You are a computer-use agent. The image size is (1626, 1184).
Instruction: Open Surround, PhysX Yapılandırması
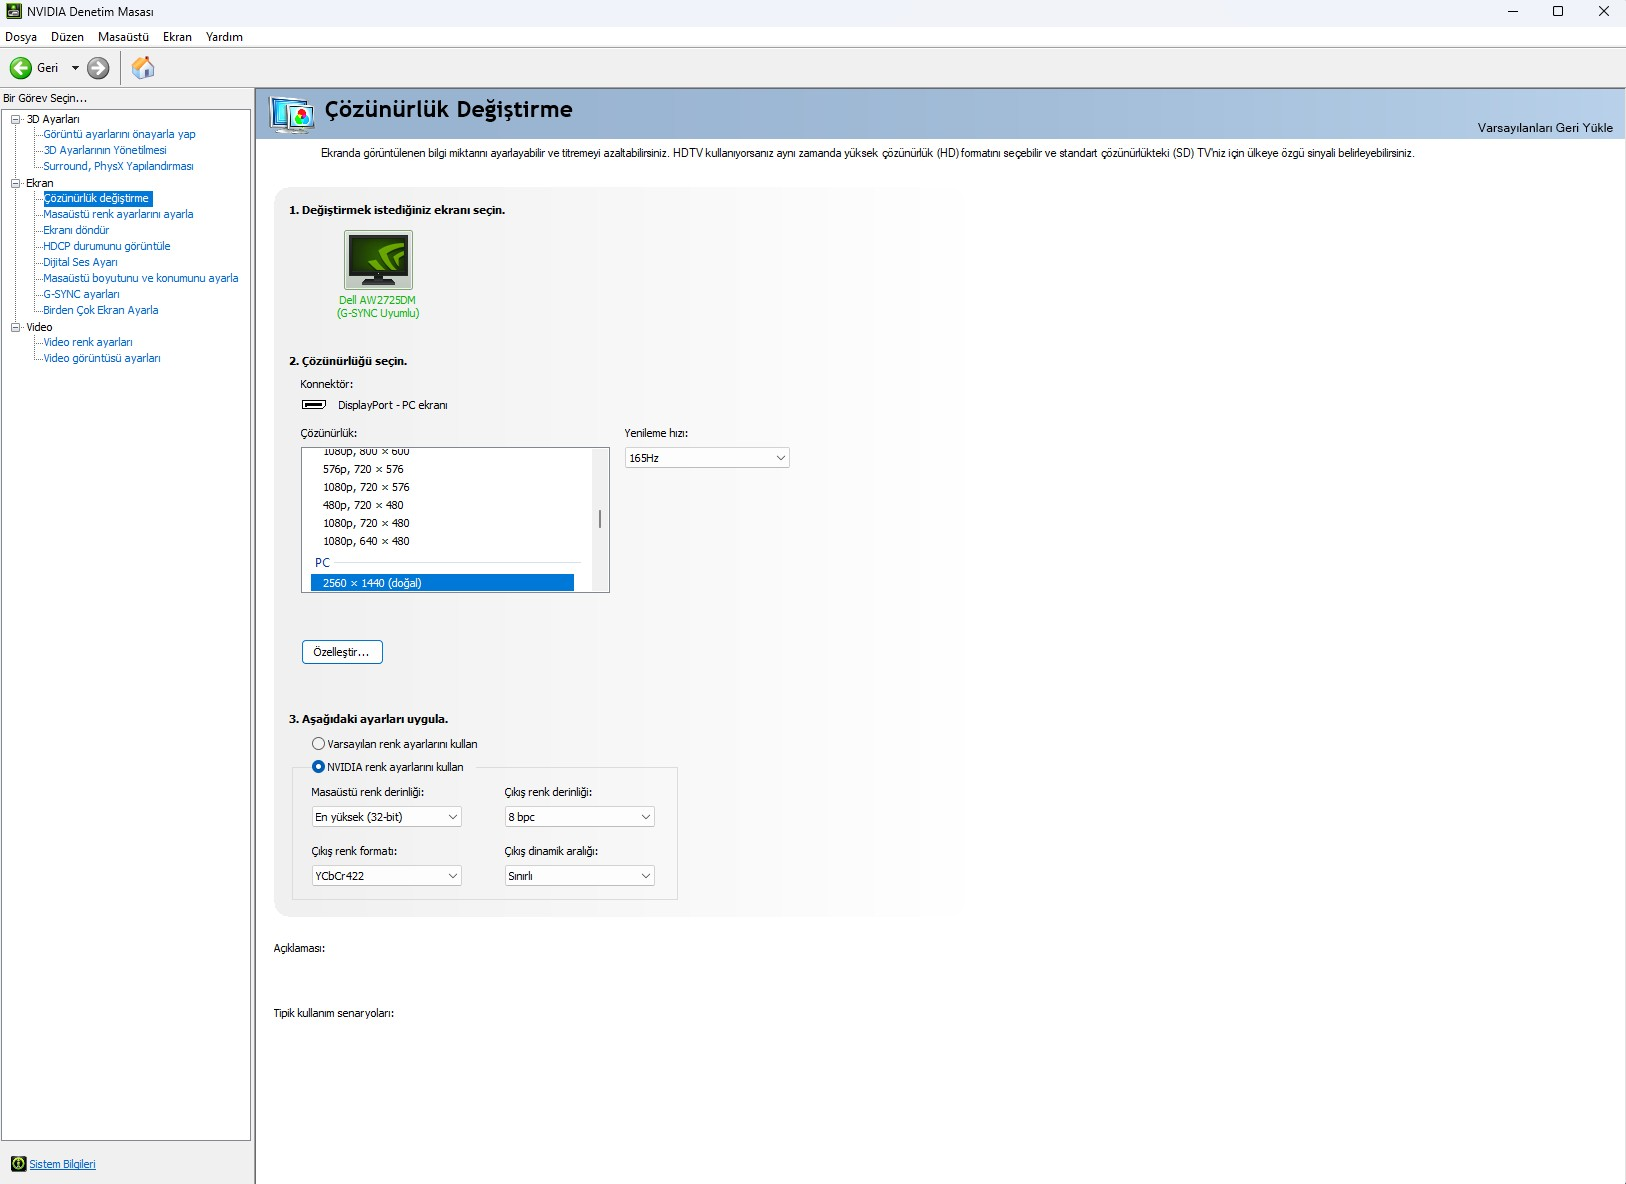(x=118, y=166)
